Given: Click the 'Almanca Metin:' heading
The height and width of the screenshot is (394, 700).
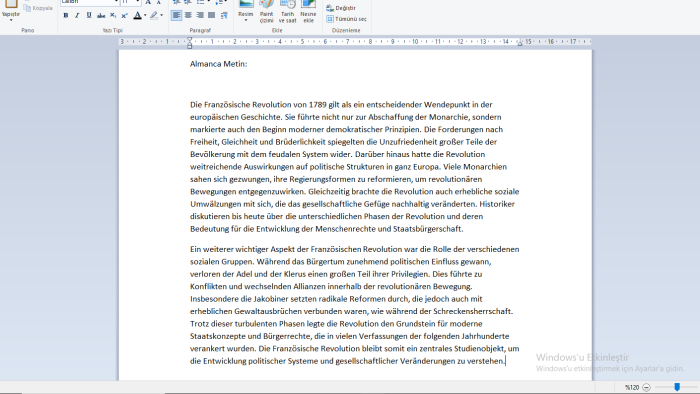Looking at the screenshot, I should (x=218, y=64).
